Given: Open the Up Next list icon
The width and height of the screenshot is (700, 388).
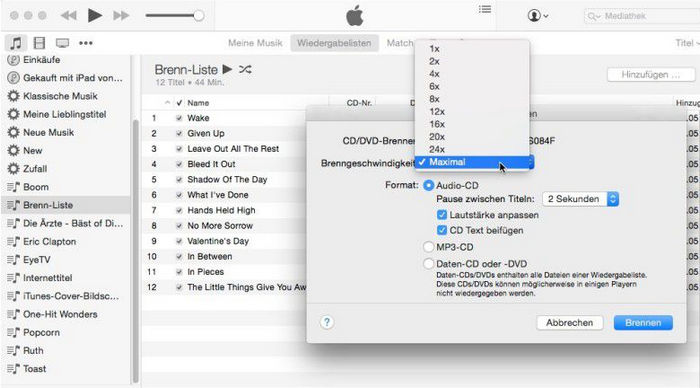Looking at the screenshot, I should (x=485, y=9).
